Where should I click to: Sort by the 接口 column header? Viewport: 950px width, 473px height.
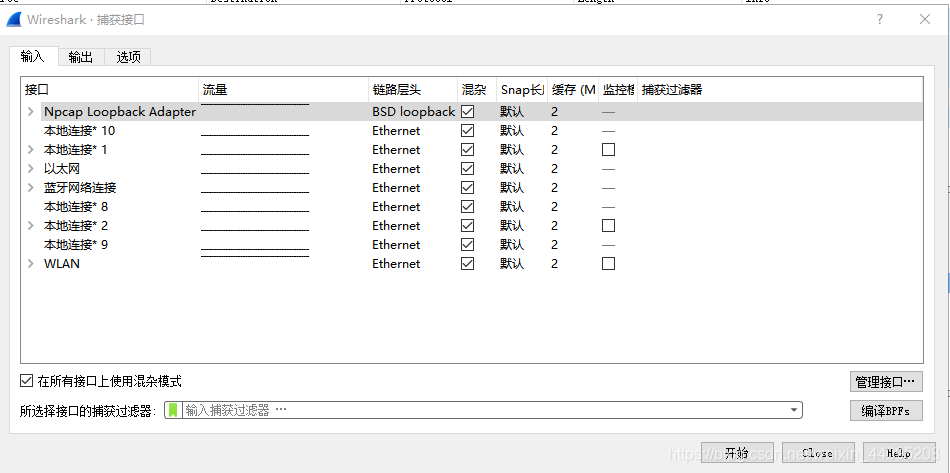[x=110, y=90]
